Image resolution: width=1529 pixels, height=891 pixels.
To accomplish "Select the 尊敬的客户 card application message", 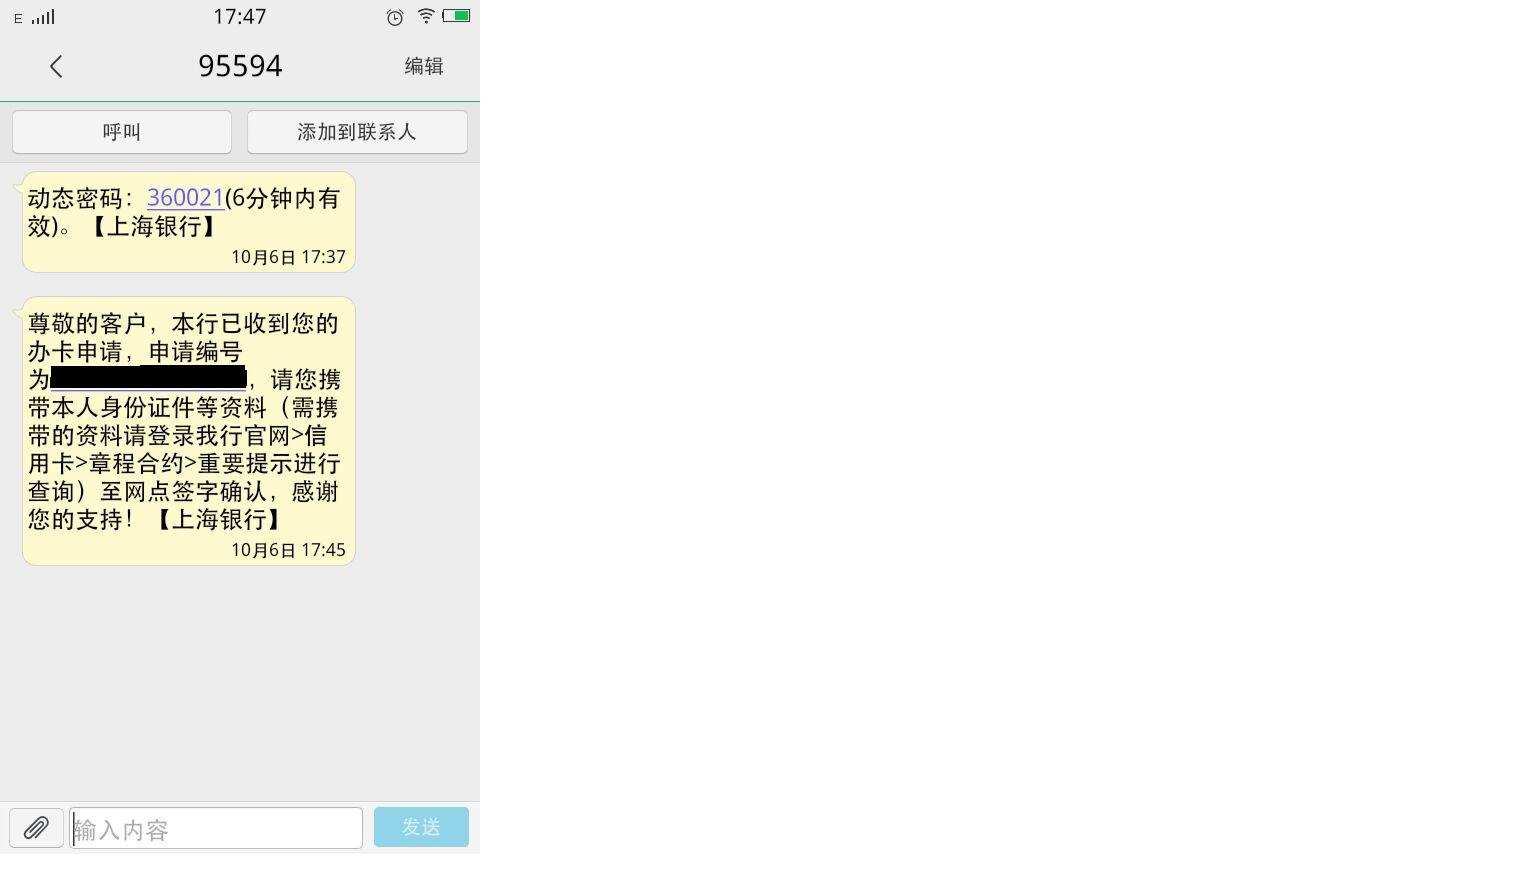I will click(189, 431).
